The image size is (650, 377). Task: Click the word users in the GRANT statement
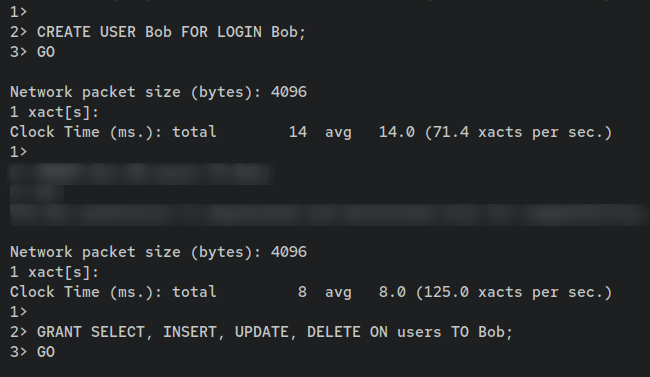click(419, 332)
